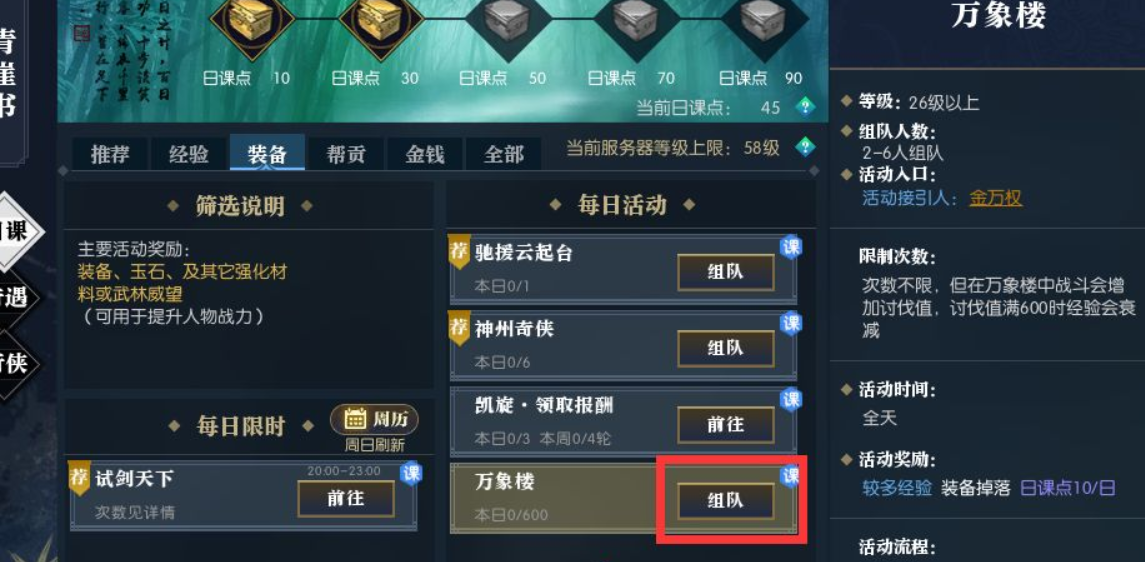1145x562 pixels.
Task: Open the 周历 weekly calendar
Action: tap(374, 419)
